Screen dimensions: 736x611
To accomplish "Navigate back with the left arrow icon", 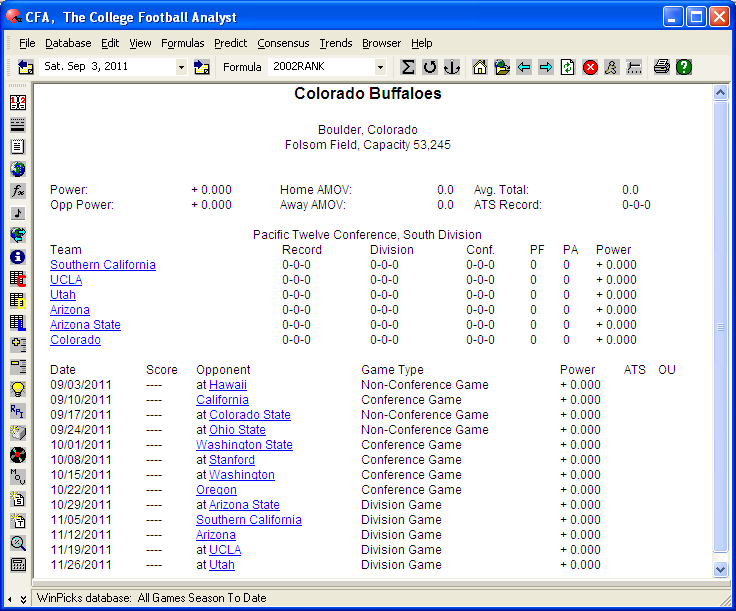I will pyautogui.click(x=523, y=67).
